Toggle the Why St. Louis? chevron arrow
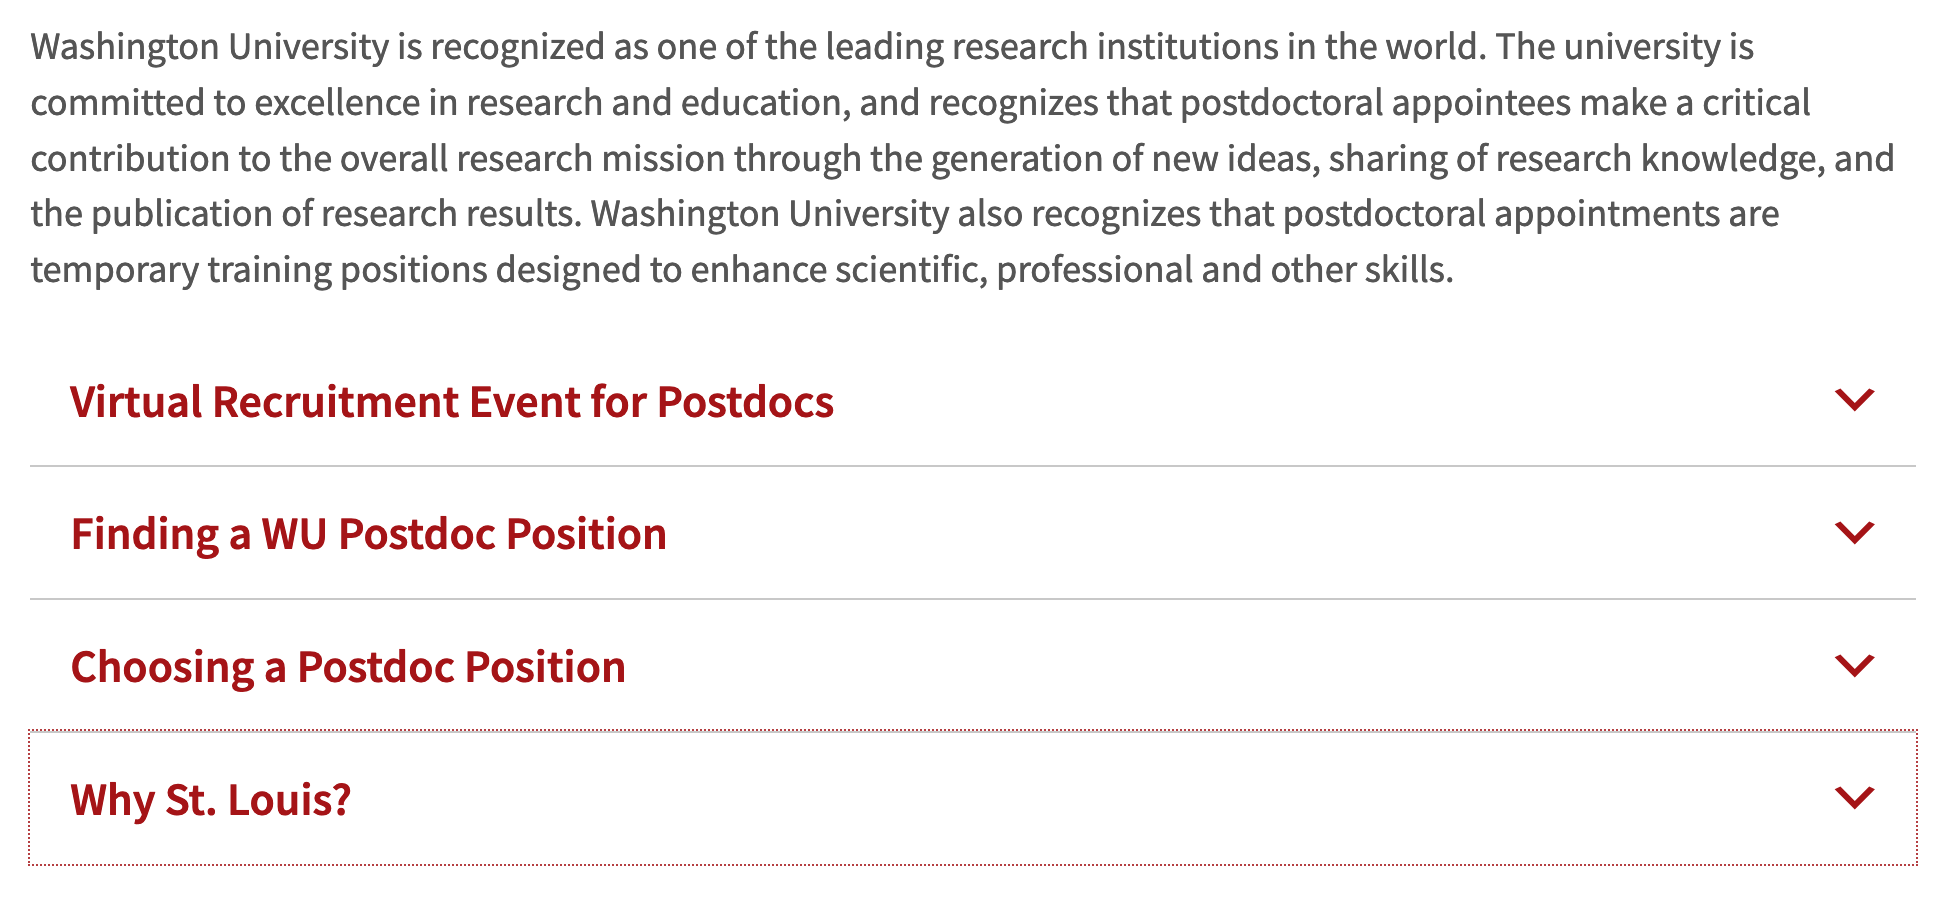Image resolution: width=1942 pixels, height=898 pixels. point(1854,797)
